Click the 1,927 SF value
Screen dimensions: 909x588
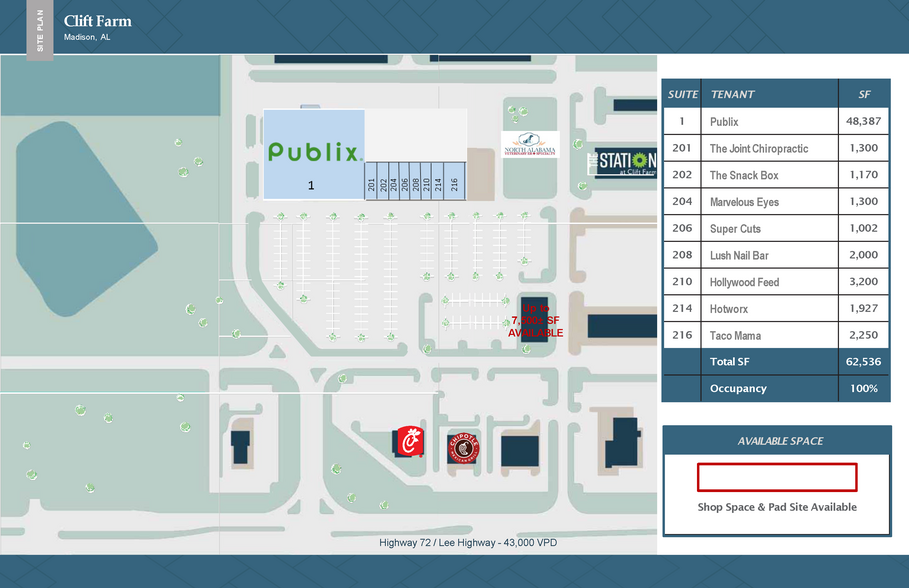click(x=863, y=308)
